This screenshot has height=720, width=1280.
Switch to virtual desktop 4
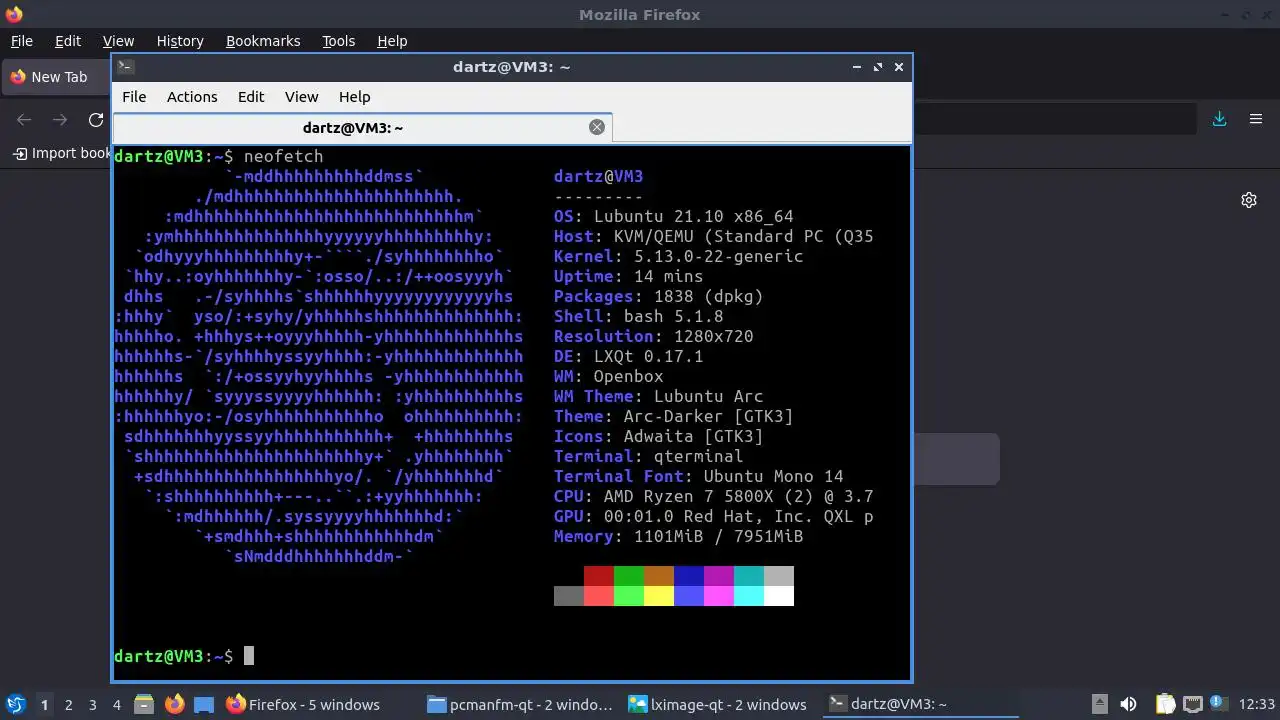point(116,704)
